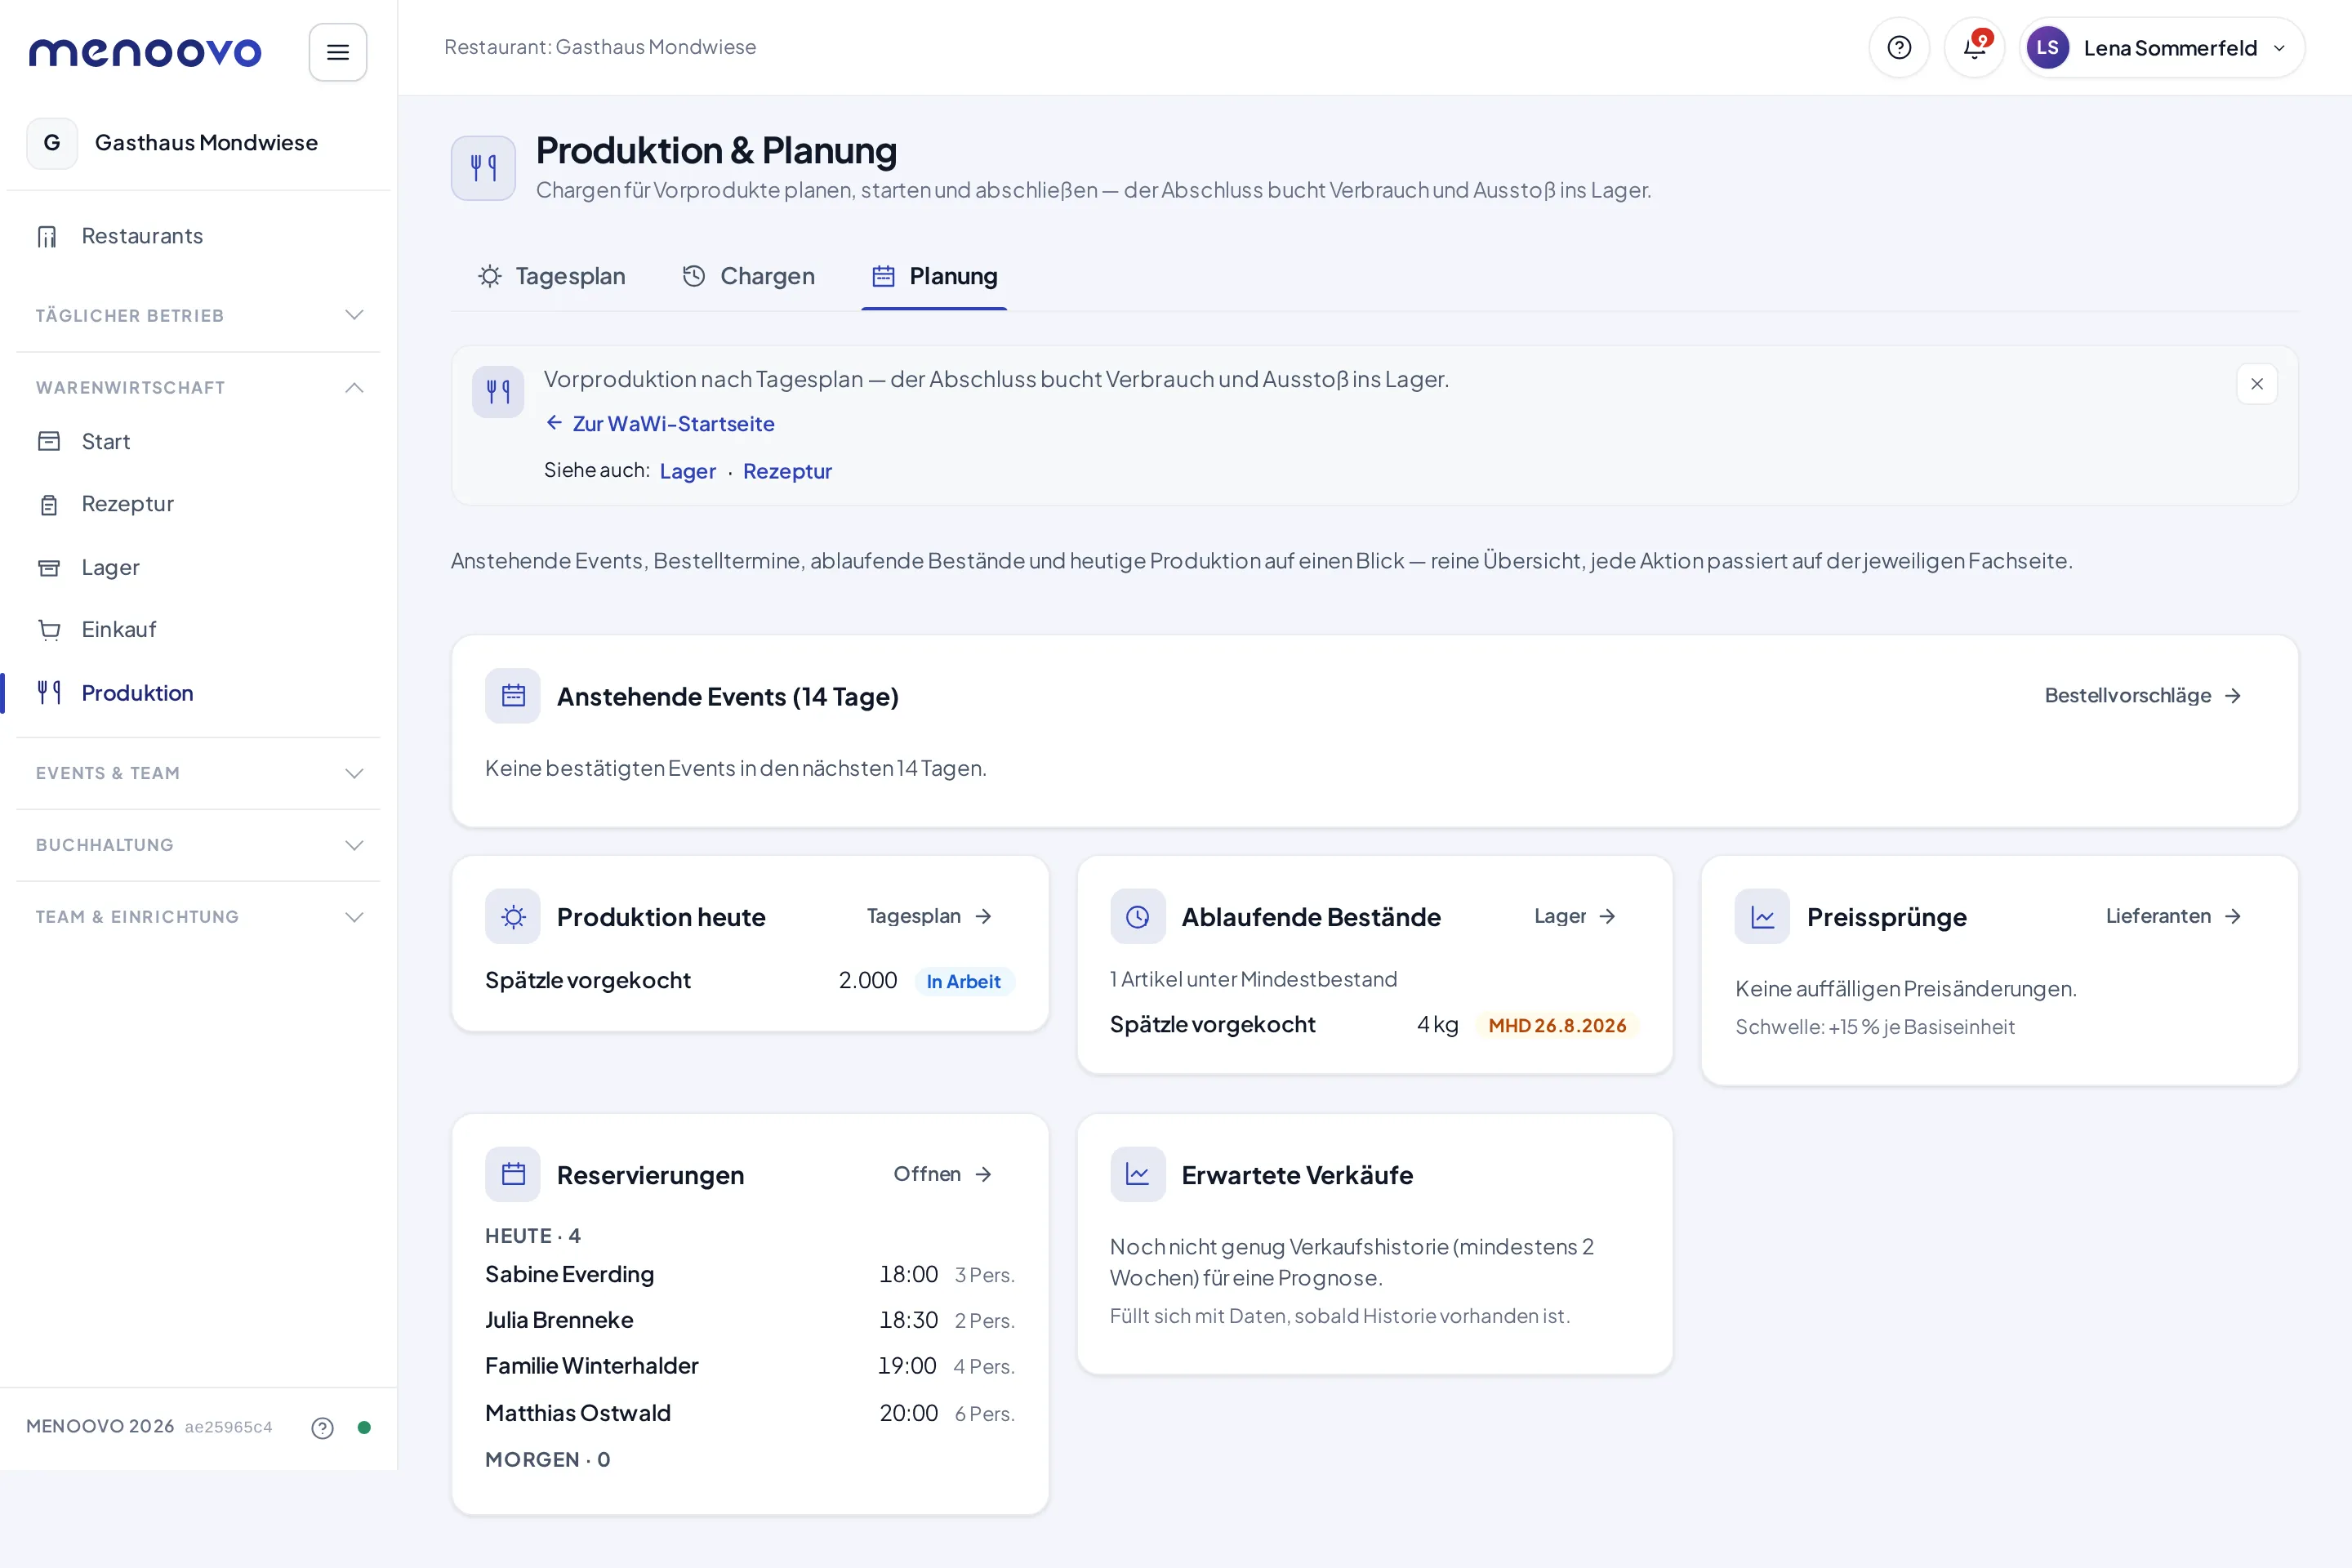
Task: Click the LS user avatar
Action: (2047, 47)
